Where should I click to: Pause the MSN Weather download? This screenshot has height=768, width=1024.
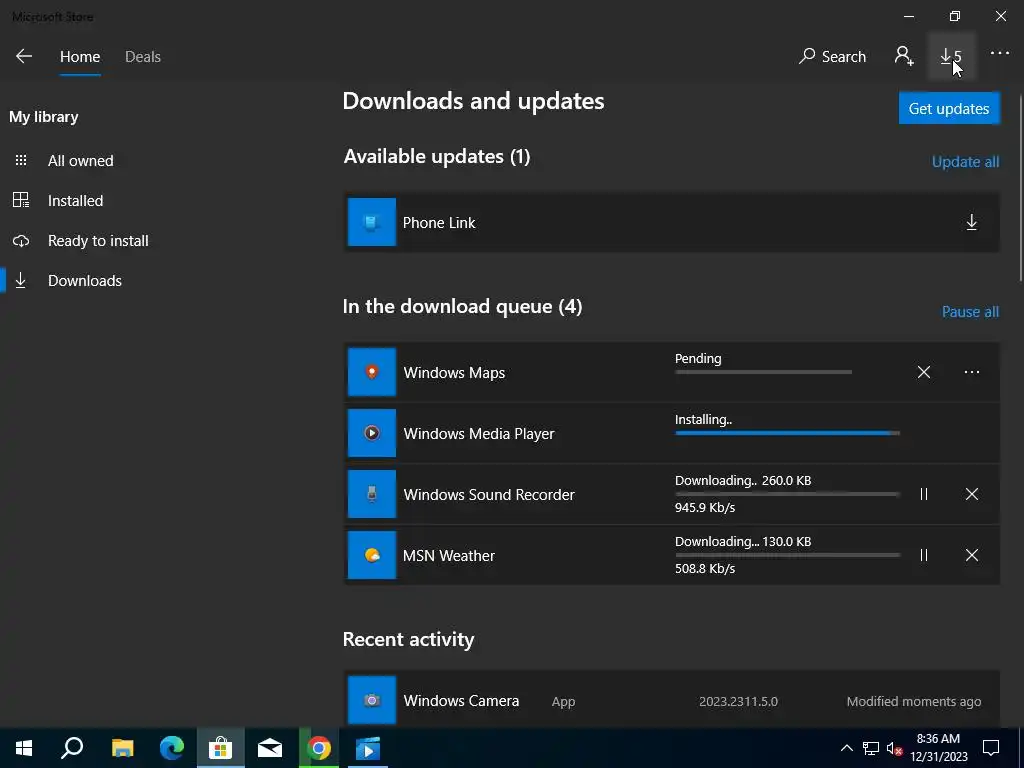click(923, 555)
